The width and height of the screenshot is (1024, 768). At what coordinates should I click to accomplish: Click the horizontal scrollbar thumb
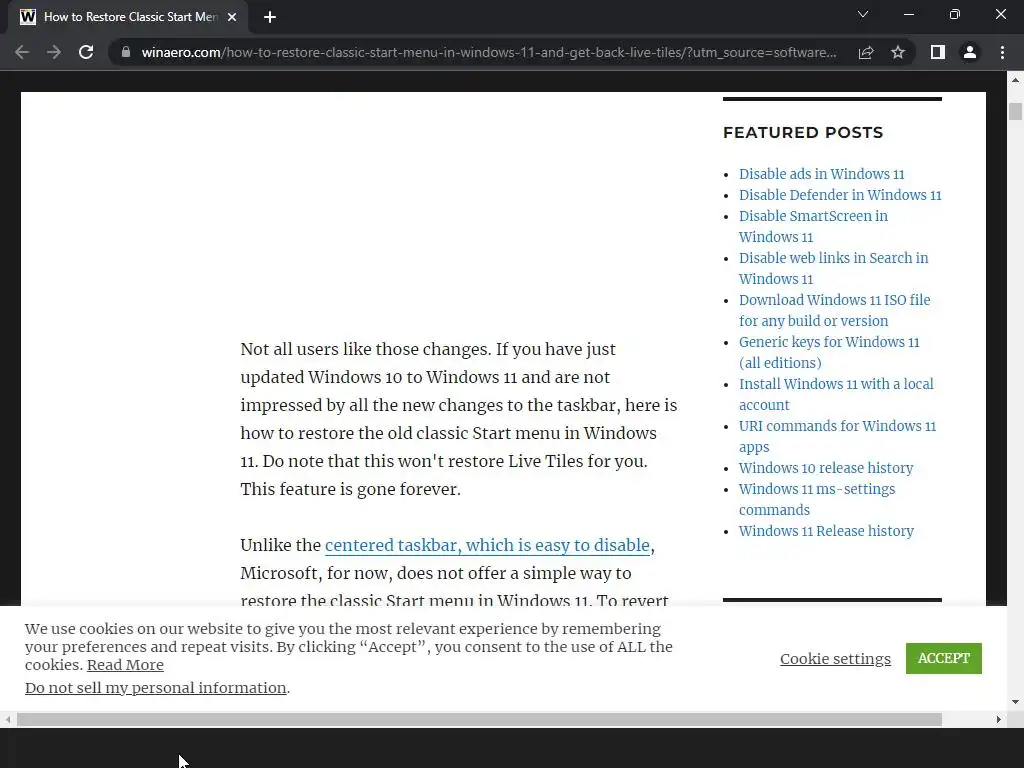coord(479,720)
